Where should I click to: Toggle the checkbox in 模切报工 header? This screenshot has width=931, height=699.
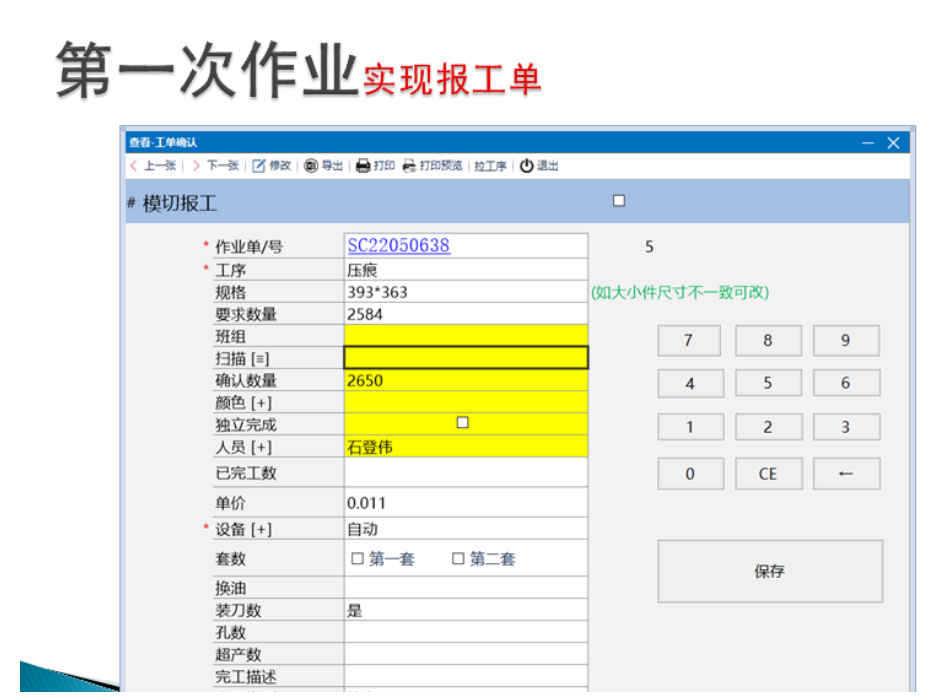[x=619, y=201]
